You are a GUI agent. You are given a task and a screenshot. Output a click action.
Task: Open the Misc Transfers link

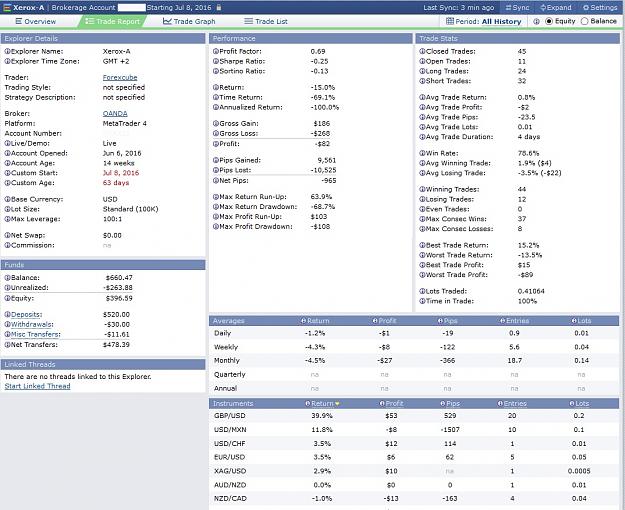35,335
